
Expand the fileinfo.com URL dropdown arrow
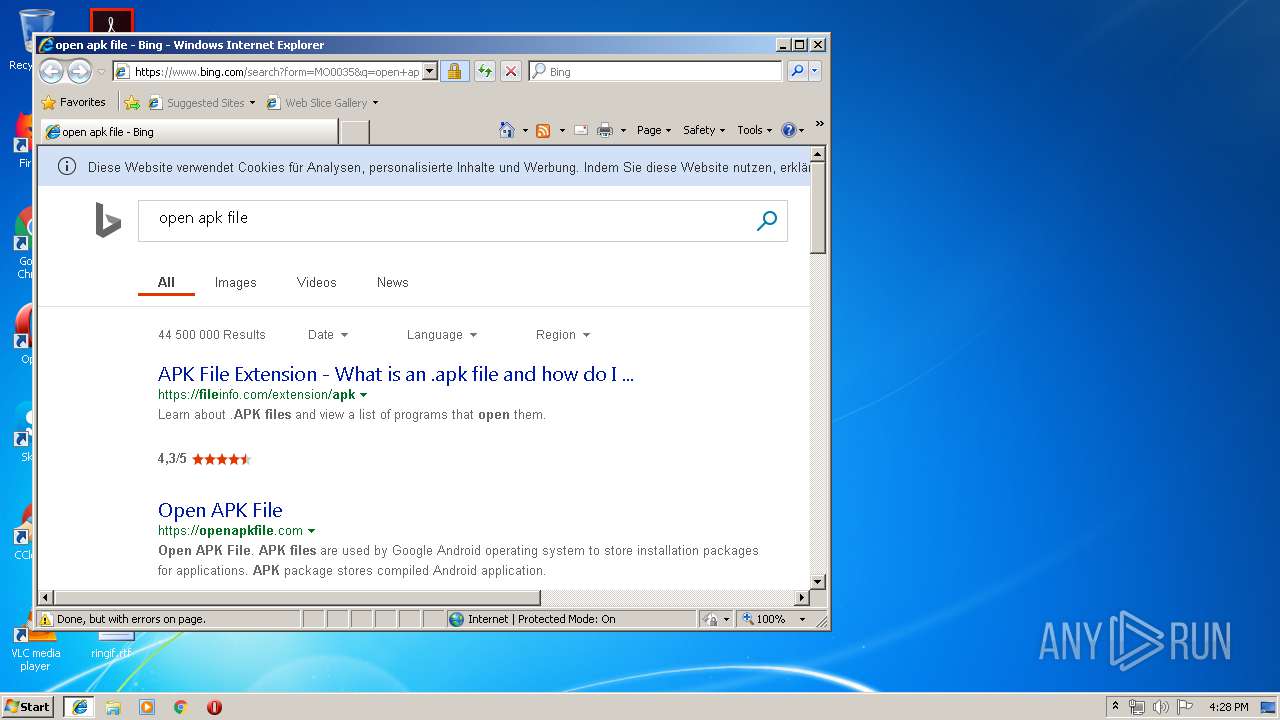pyautogui.click(x=363, y=395)
